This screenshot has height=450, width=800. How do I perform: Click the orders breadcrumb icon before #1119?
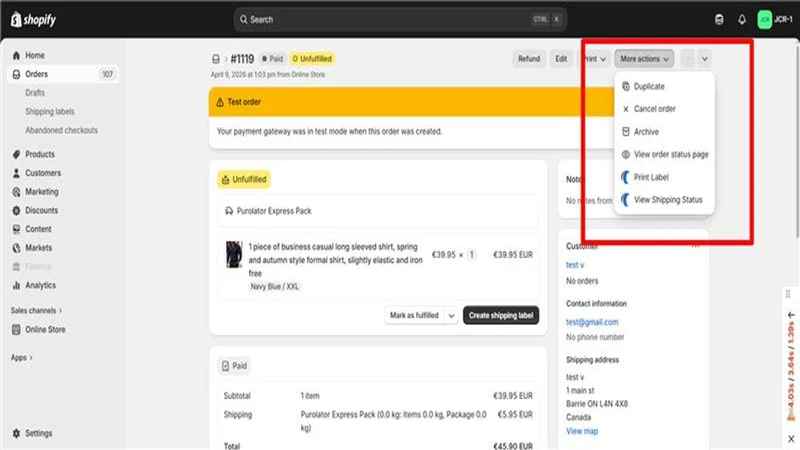tap(216, 59)
